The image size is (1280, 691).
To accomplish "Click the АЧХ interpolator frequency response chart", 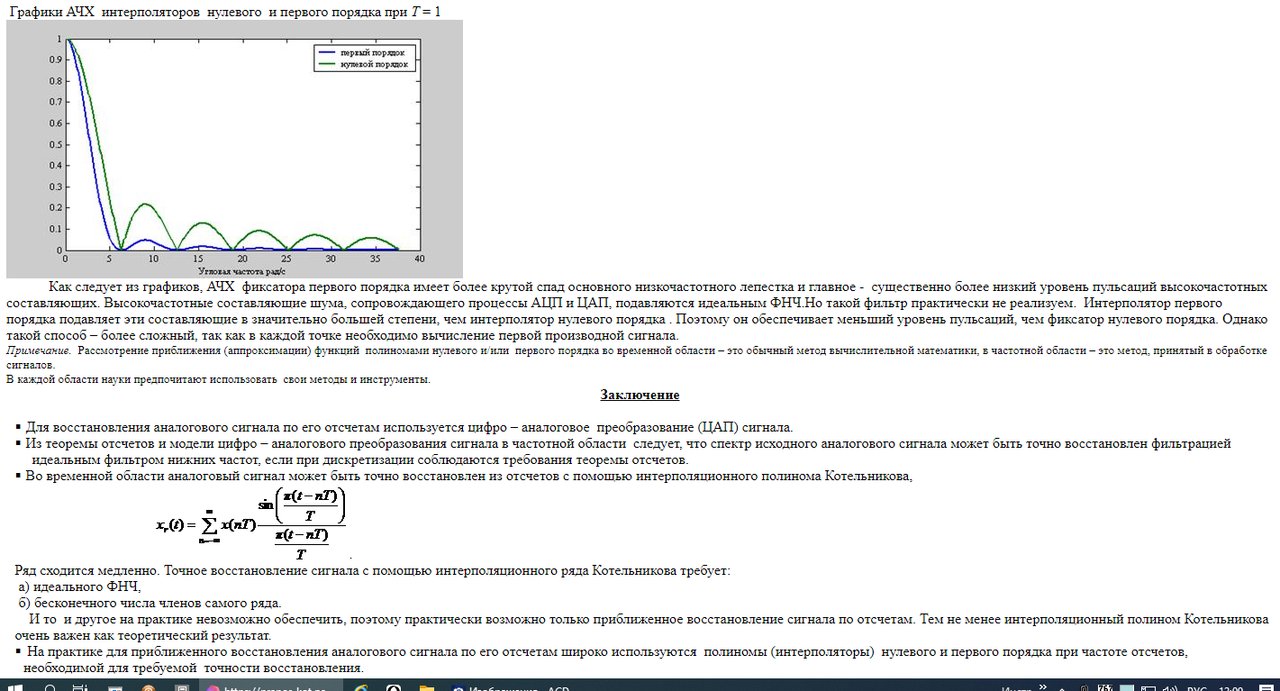I will point(234,149).
